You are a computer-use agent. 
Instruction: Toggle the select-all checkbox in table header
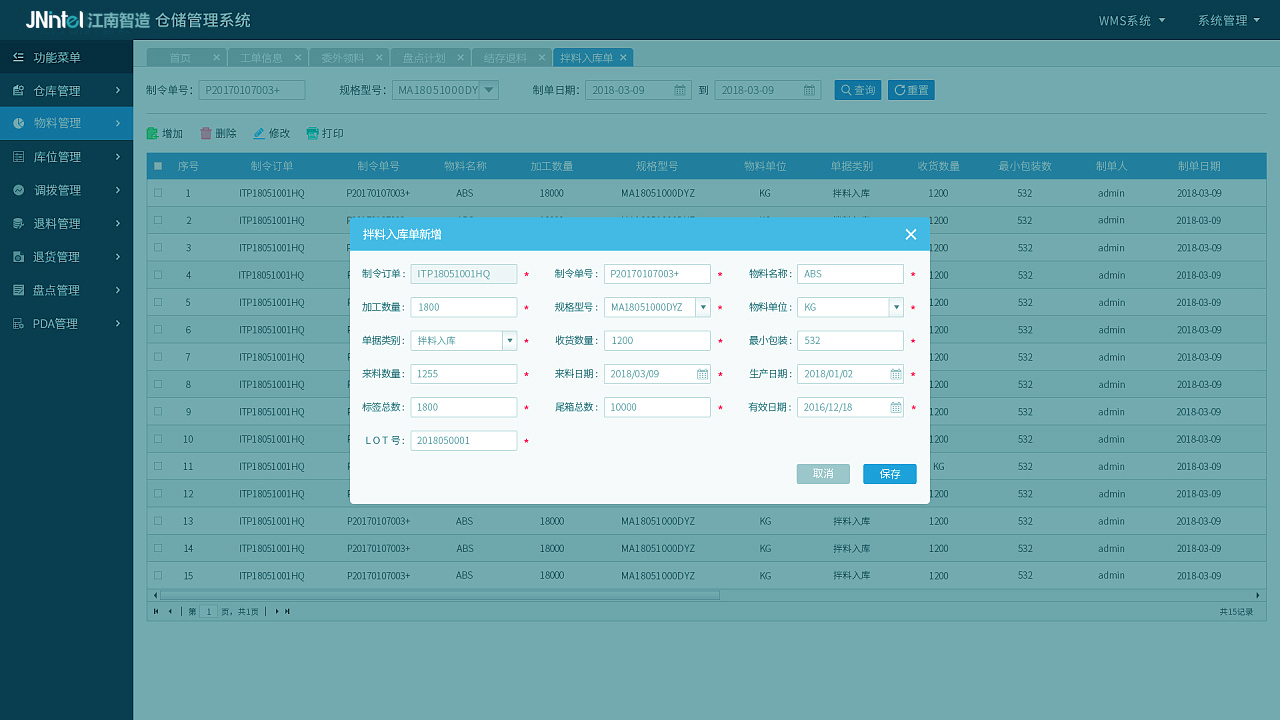158,166
